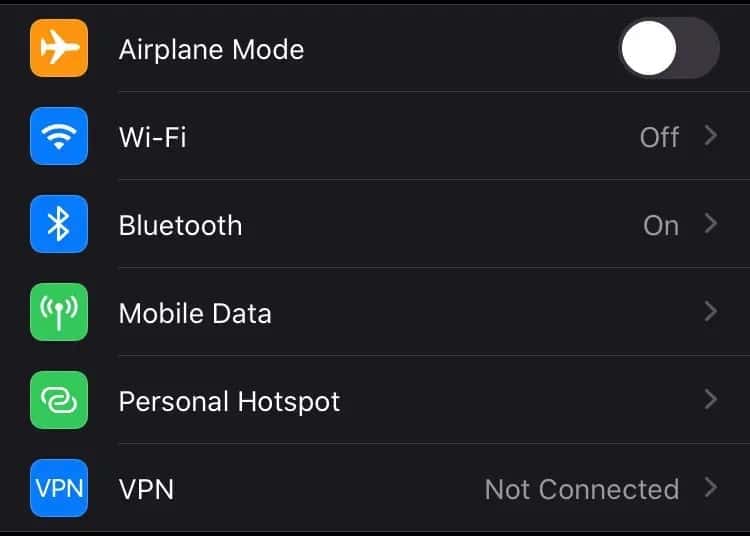Image resolution: width=750 pixels, height=536 pixels.
Task: Tap the blue VPN icon
Action: click(59, 488)
